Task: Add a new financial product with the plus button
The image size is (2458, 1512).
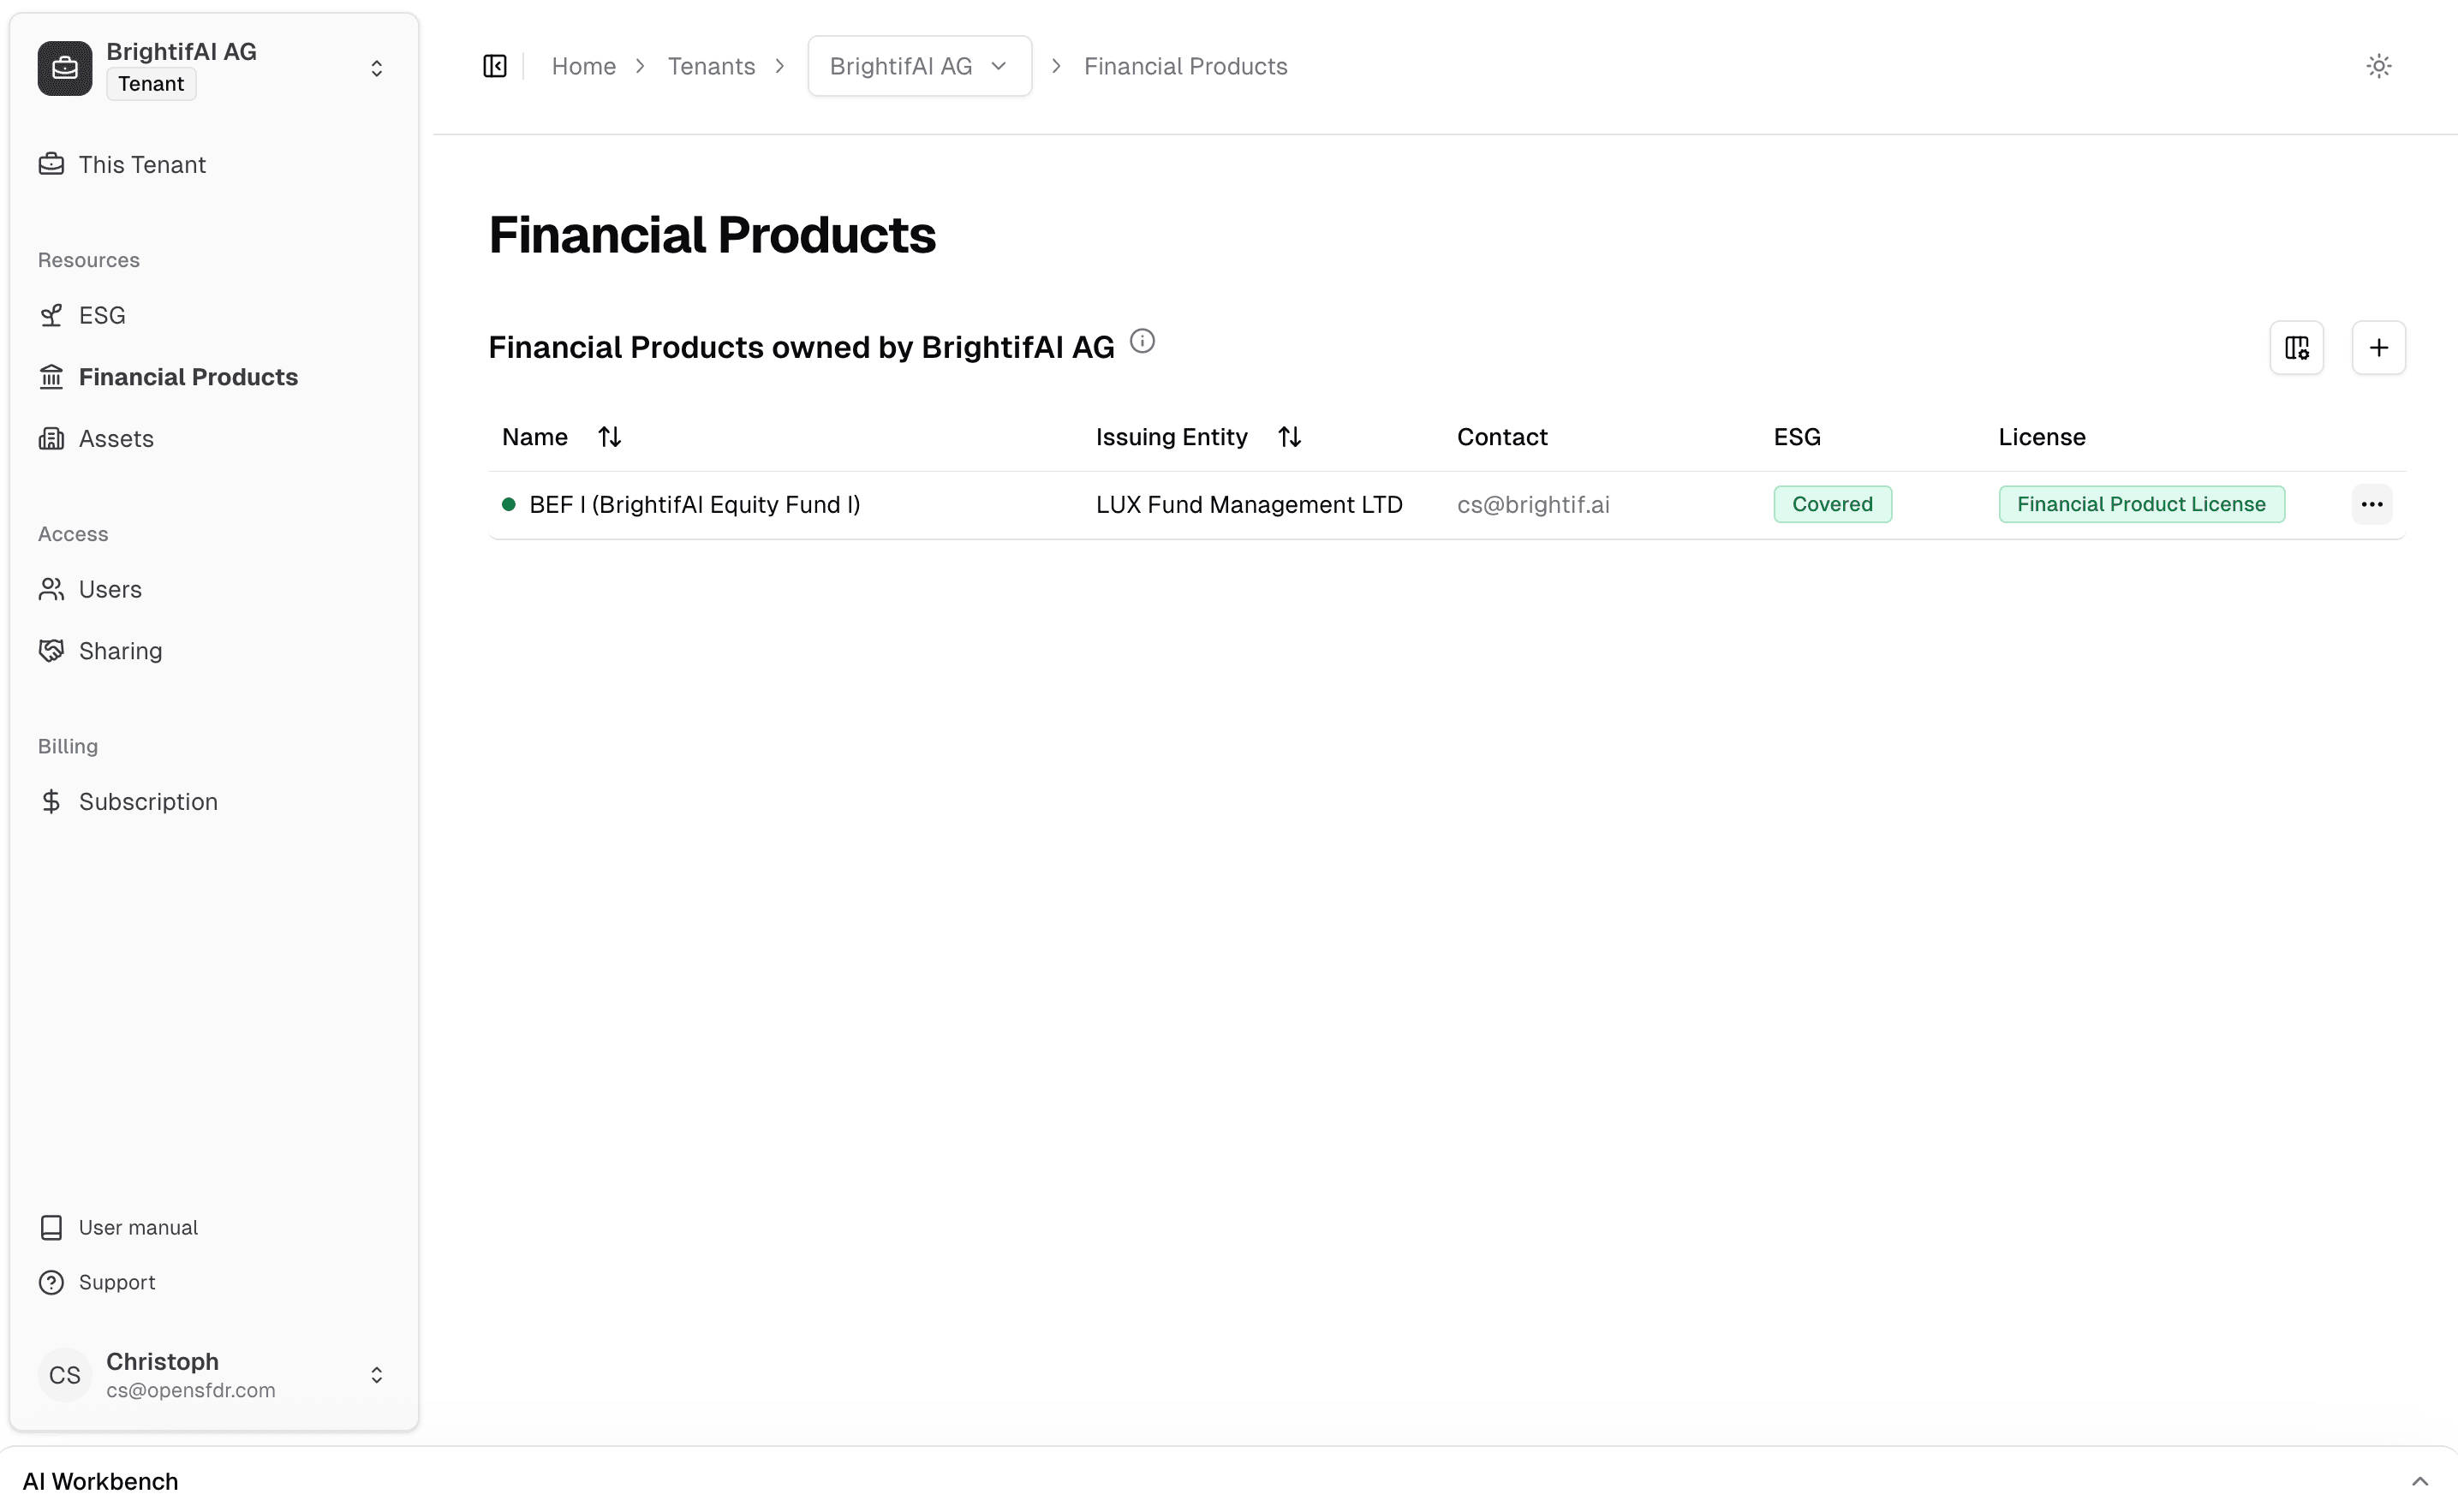Action: point(2379,347)
